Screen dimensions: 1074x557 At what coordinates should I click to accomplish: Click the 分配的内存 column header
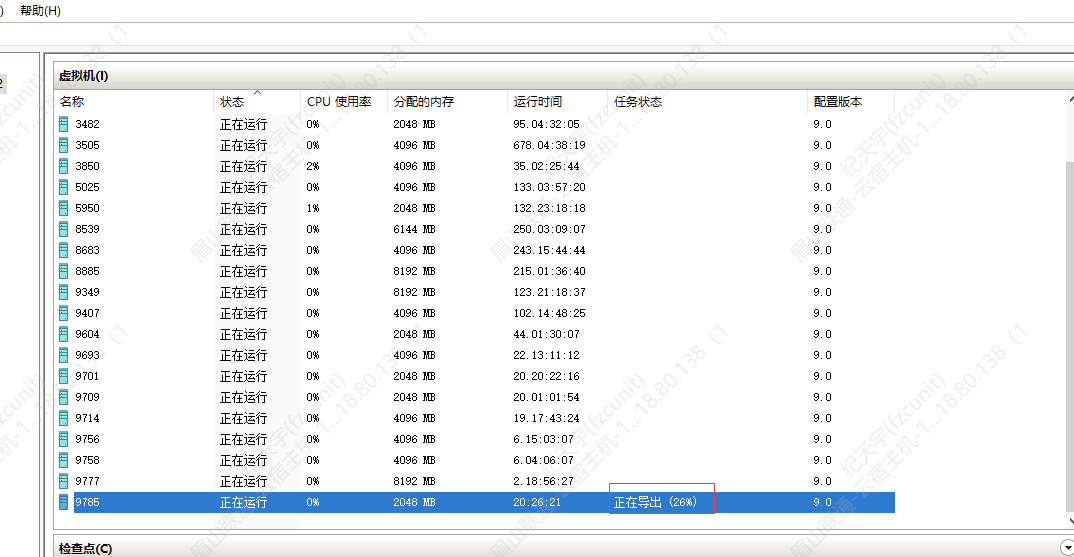(x=423, y=102)
